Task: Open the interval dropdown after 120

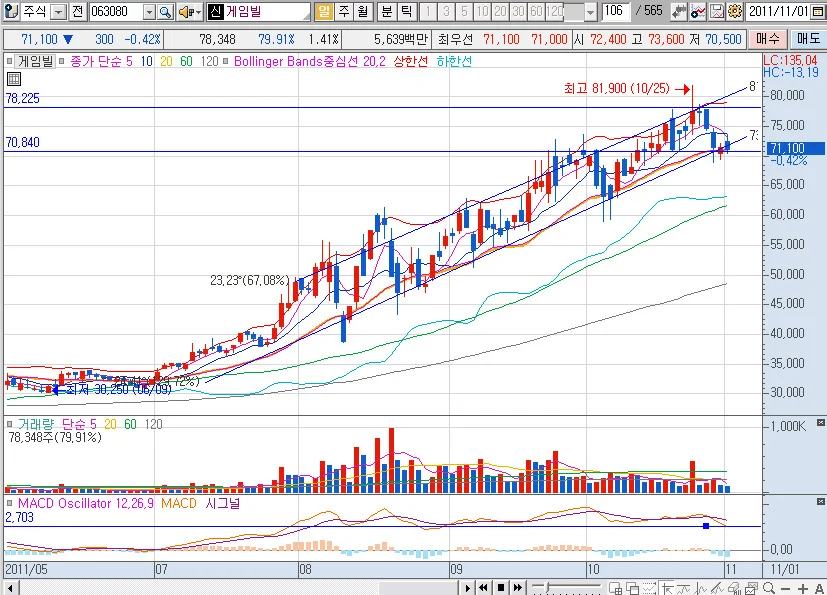Action: pyautogui.click(x=591, y=12)
